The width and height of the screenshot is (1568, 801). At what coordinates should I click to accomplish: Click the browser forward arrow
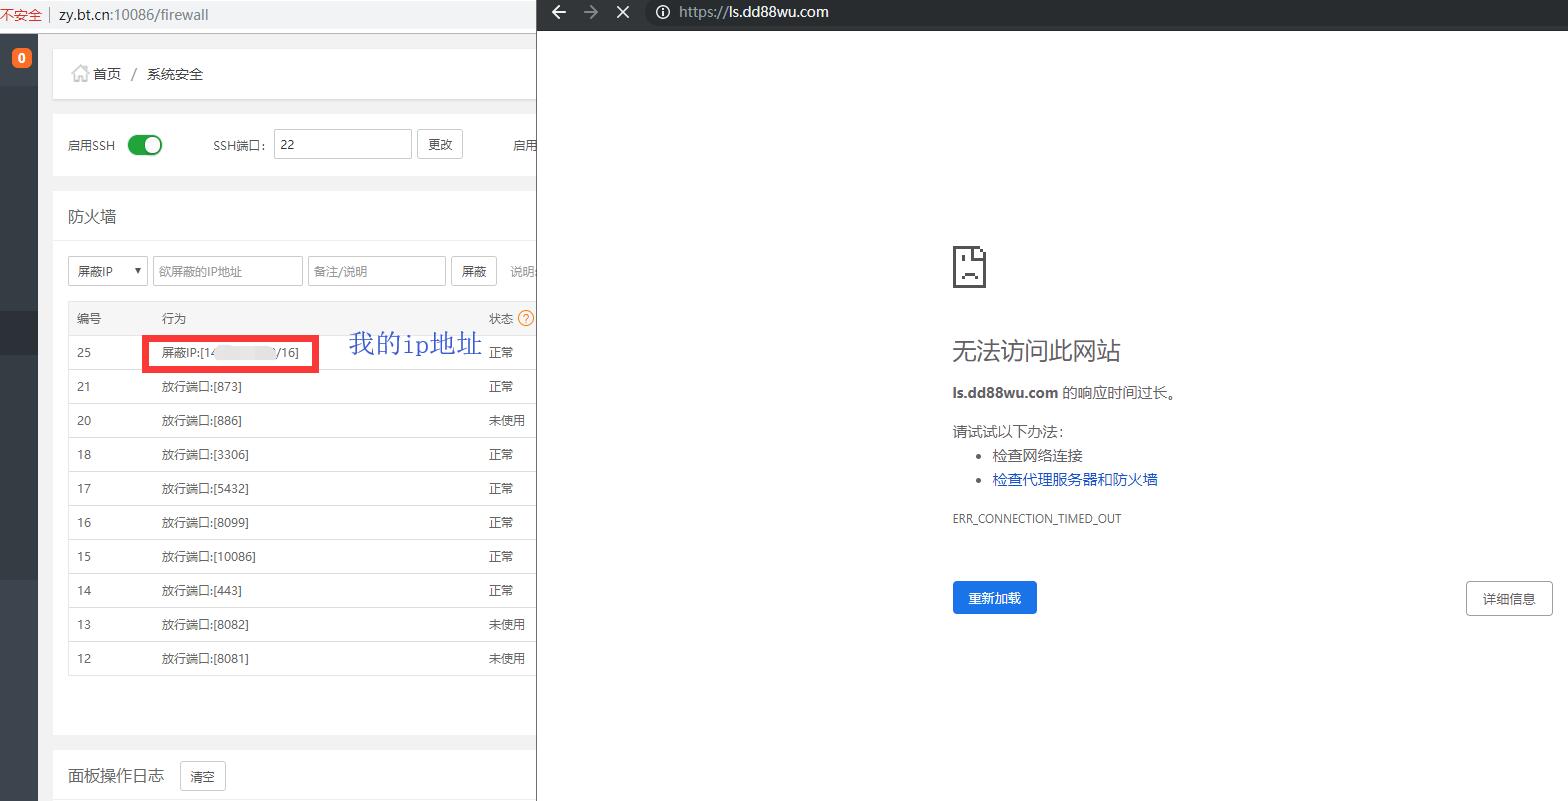click(x=591, y=12)
